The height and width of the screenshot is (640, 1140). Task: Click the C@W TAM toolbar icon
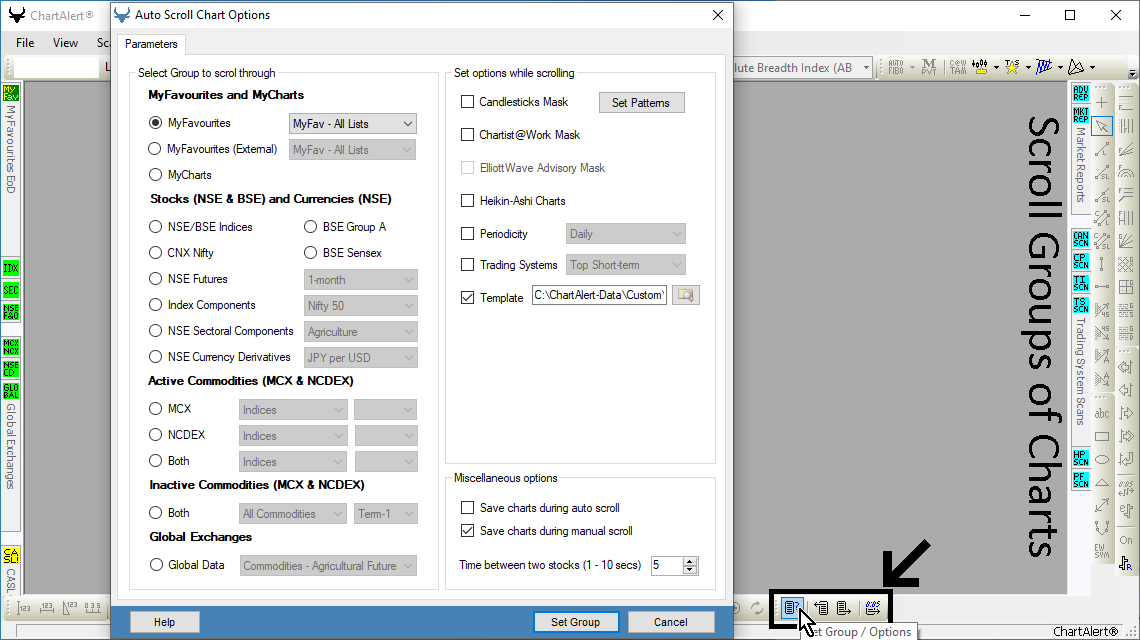(x=958, y=67)
